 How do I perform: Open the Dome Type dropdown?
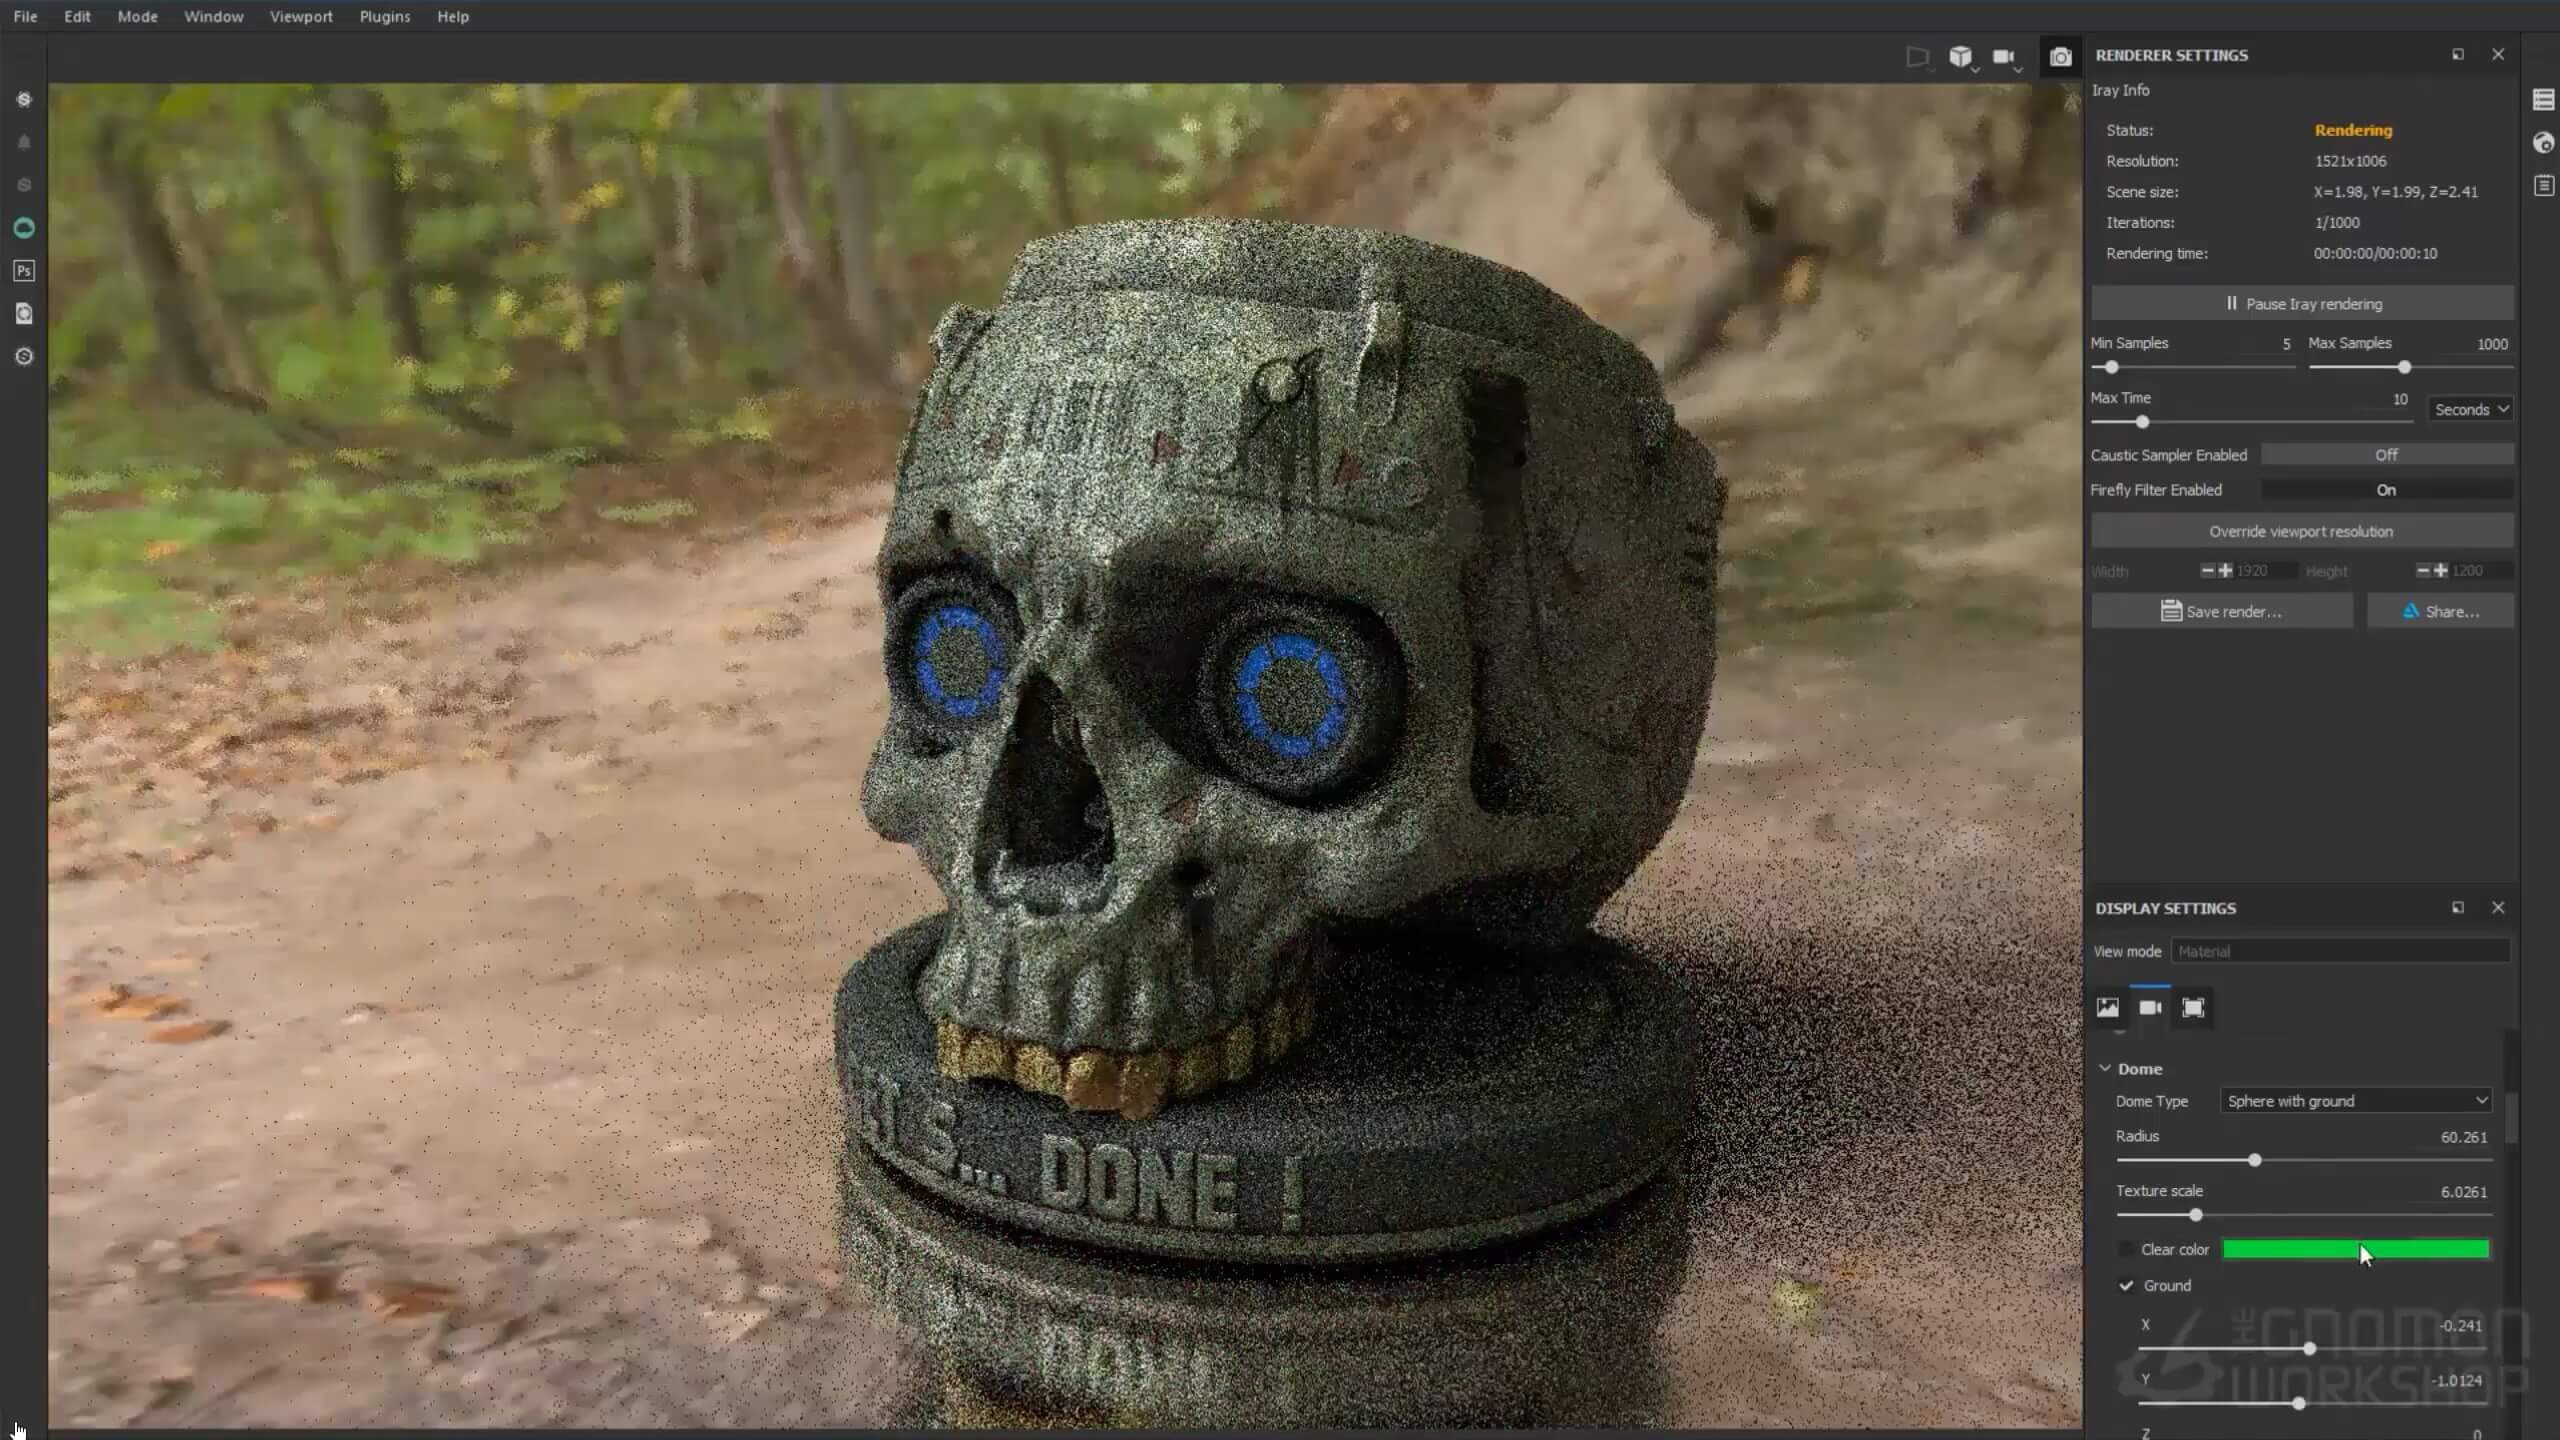tap(2355, 1101)
